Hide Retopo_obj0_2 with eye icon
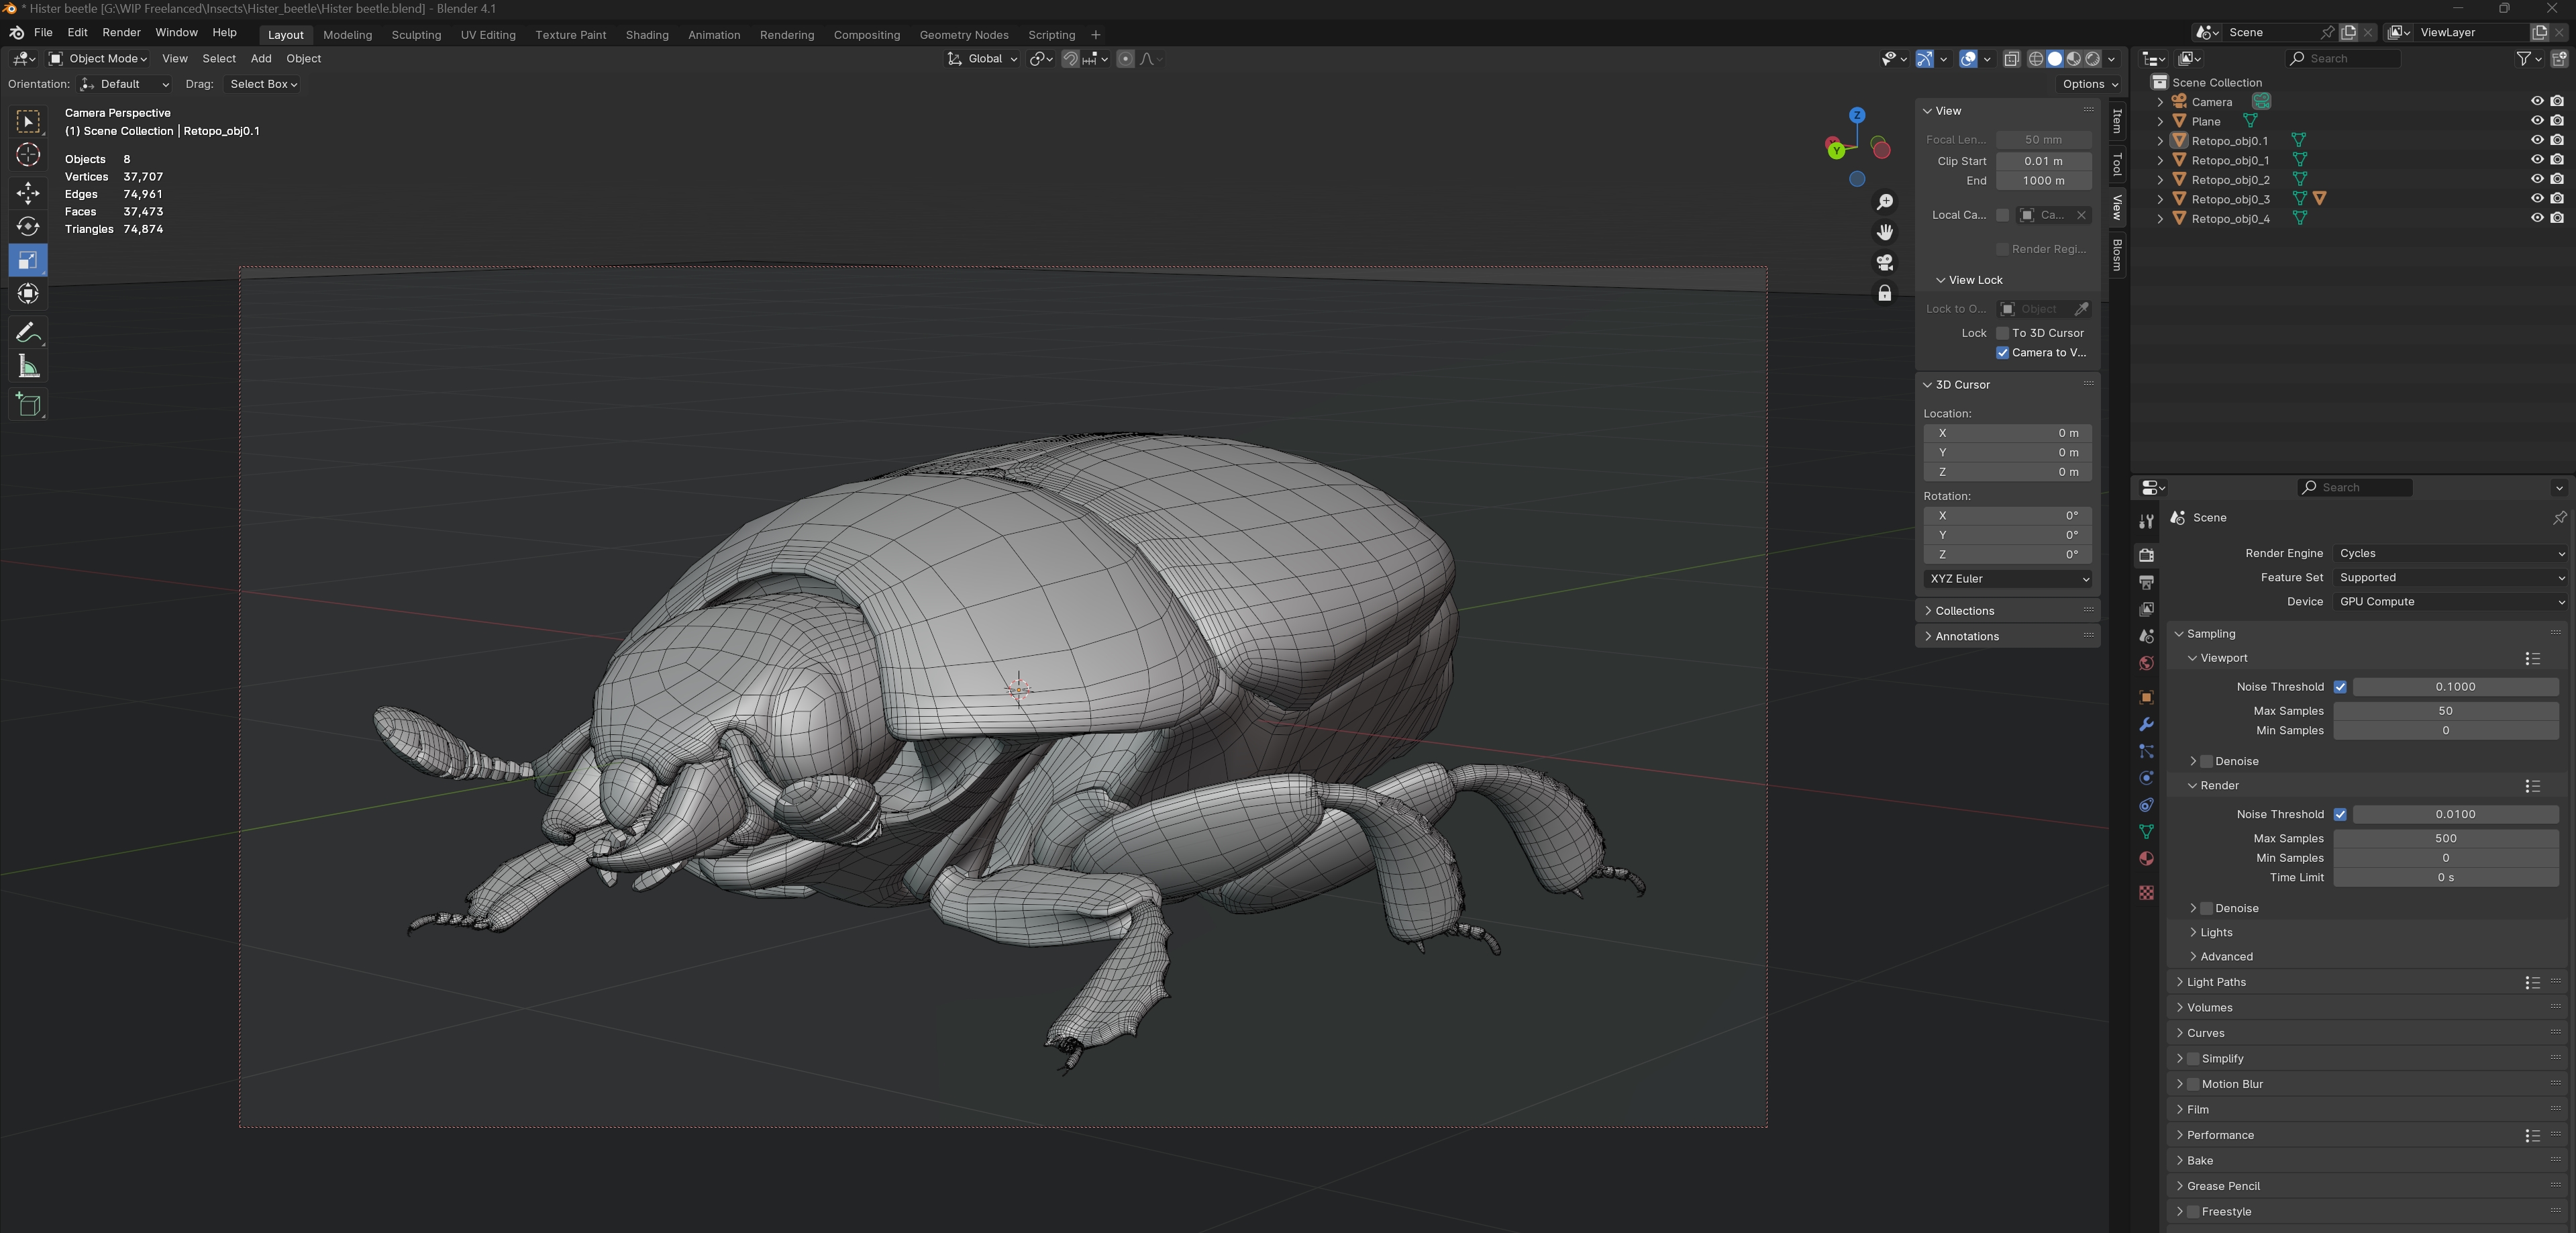The height and width of the screenshot is (1233, 2576). click(2536, 179)
